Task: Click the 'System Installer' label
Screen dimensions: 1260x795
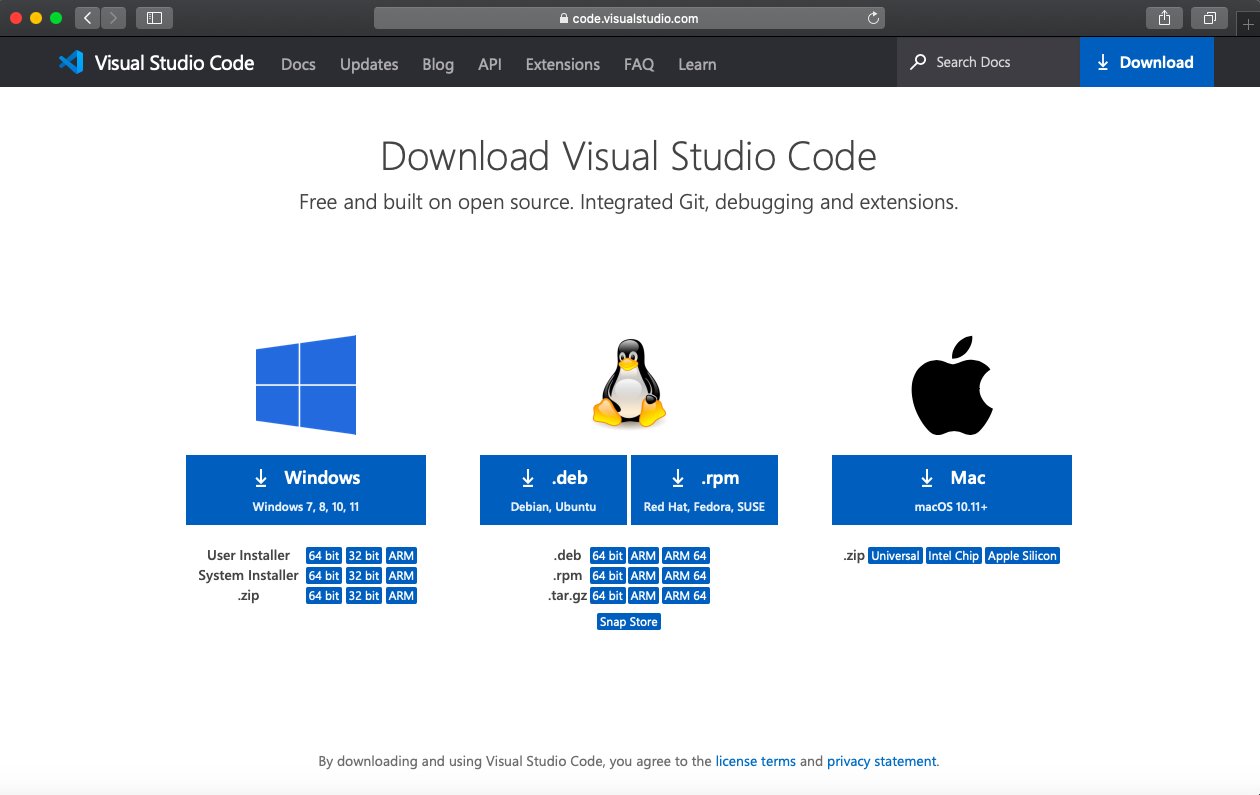Action: (249, 575)
